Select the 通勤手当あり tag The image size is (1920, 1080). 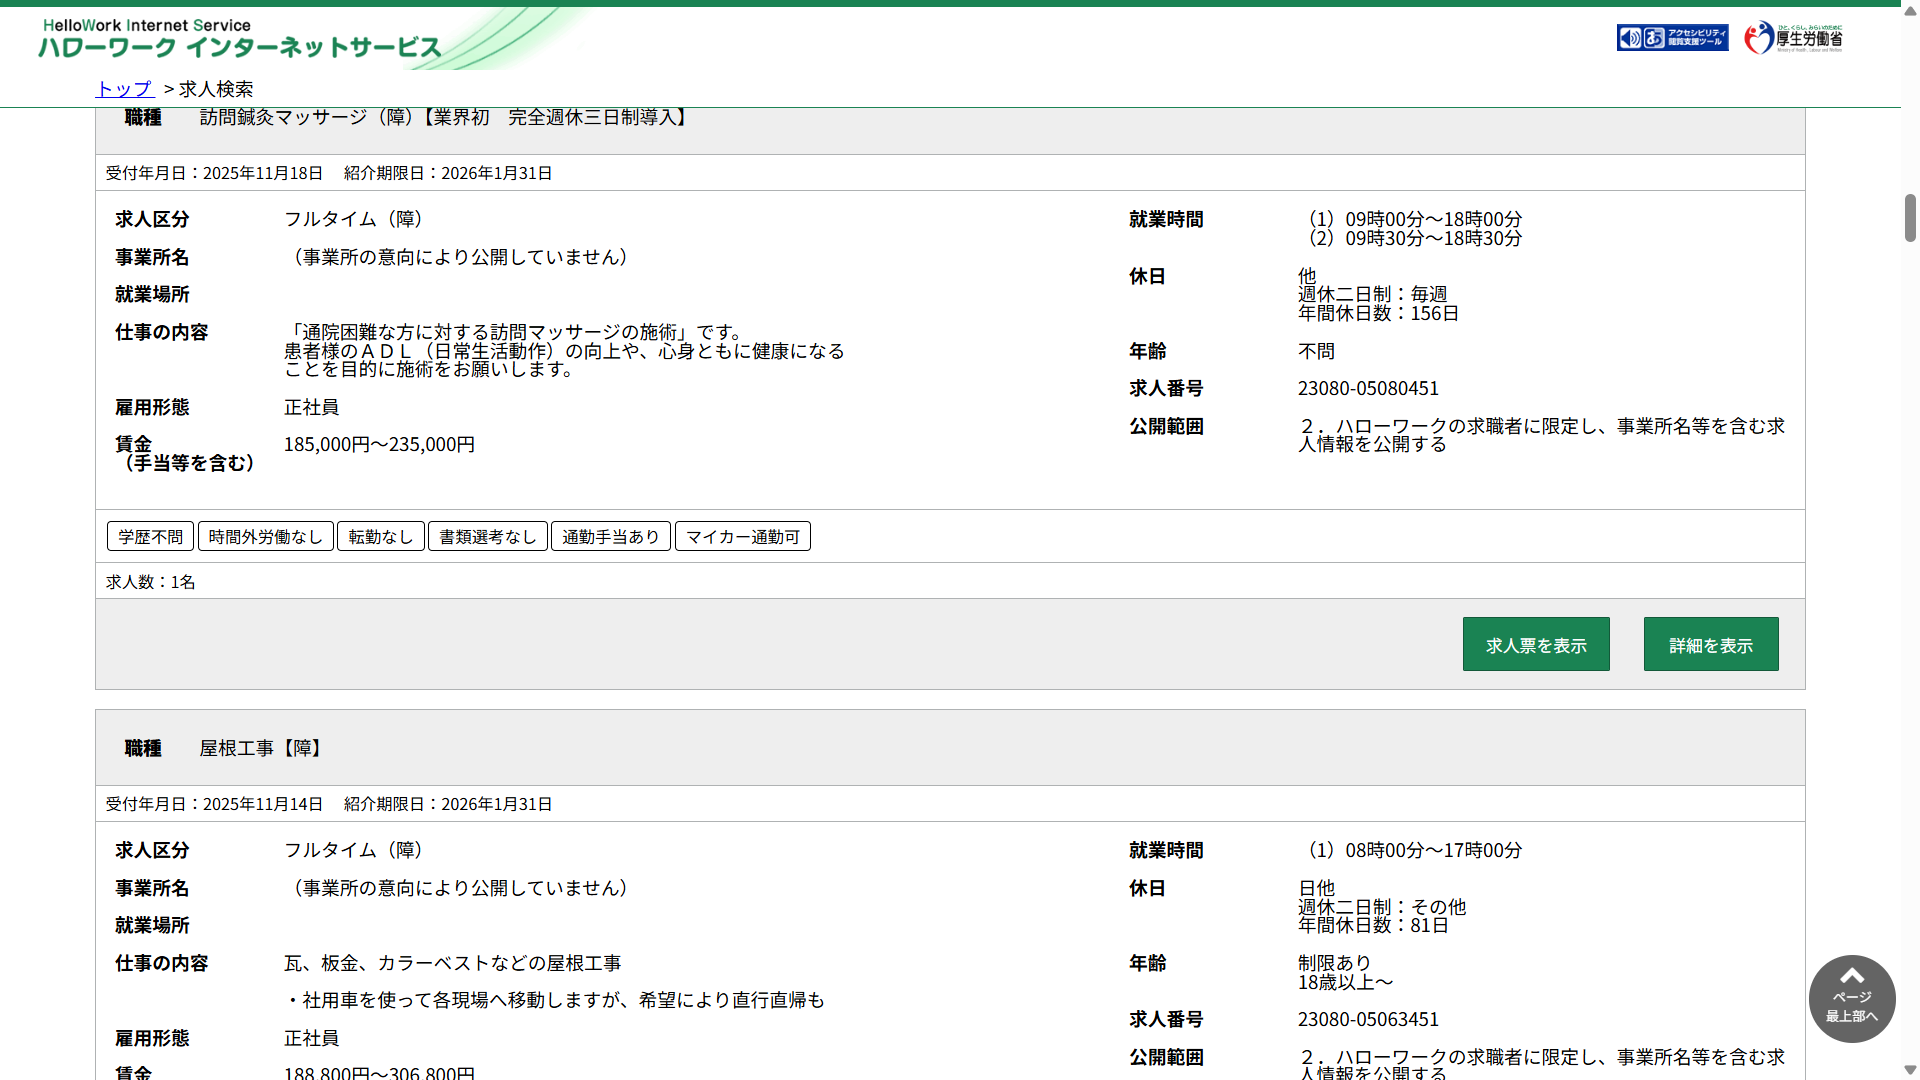(610, 537)
